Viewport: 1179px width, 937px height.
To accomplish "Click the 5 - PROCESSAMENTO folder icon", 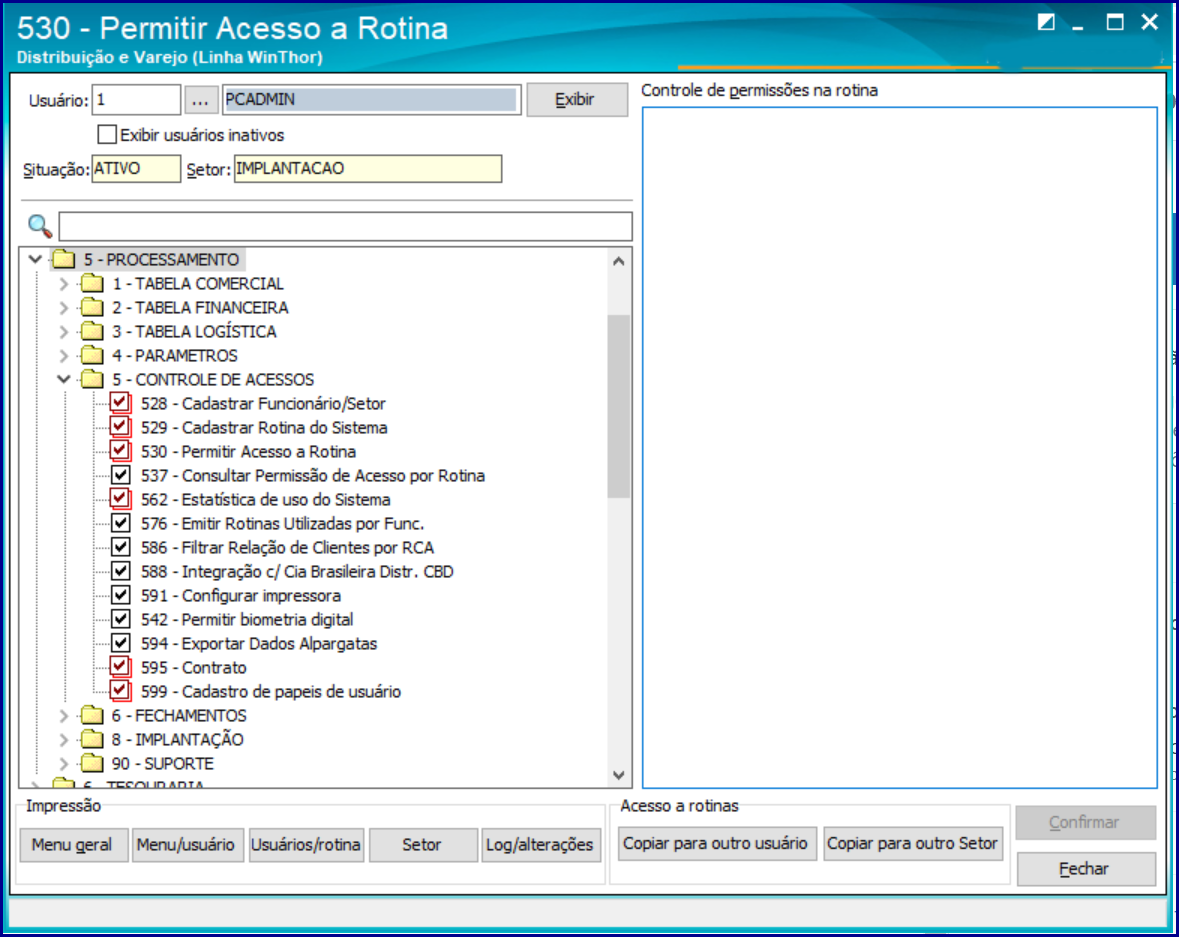I will point(64,259).
